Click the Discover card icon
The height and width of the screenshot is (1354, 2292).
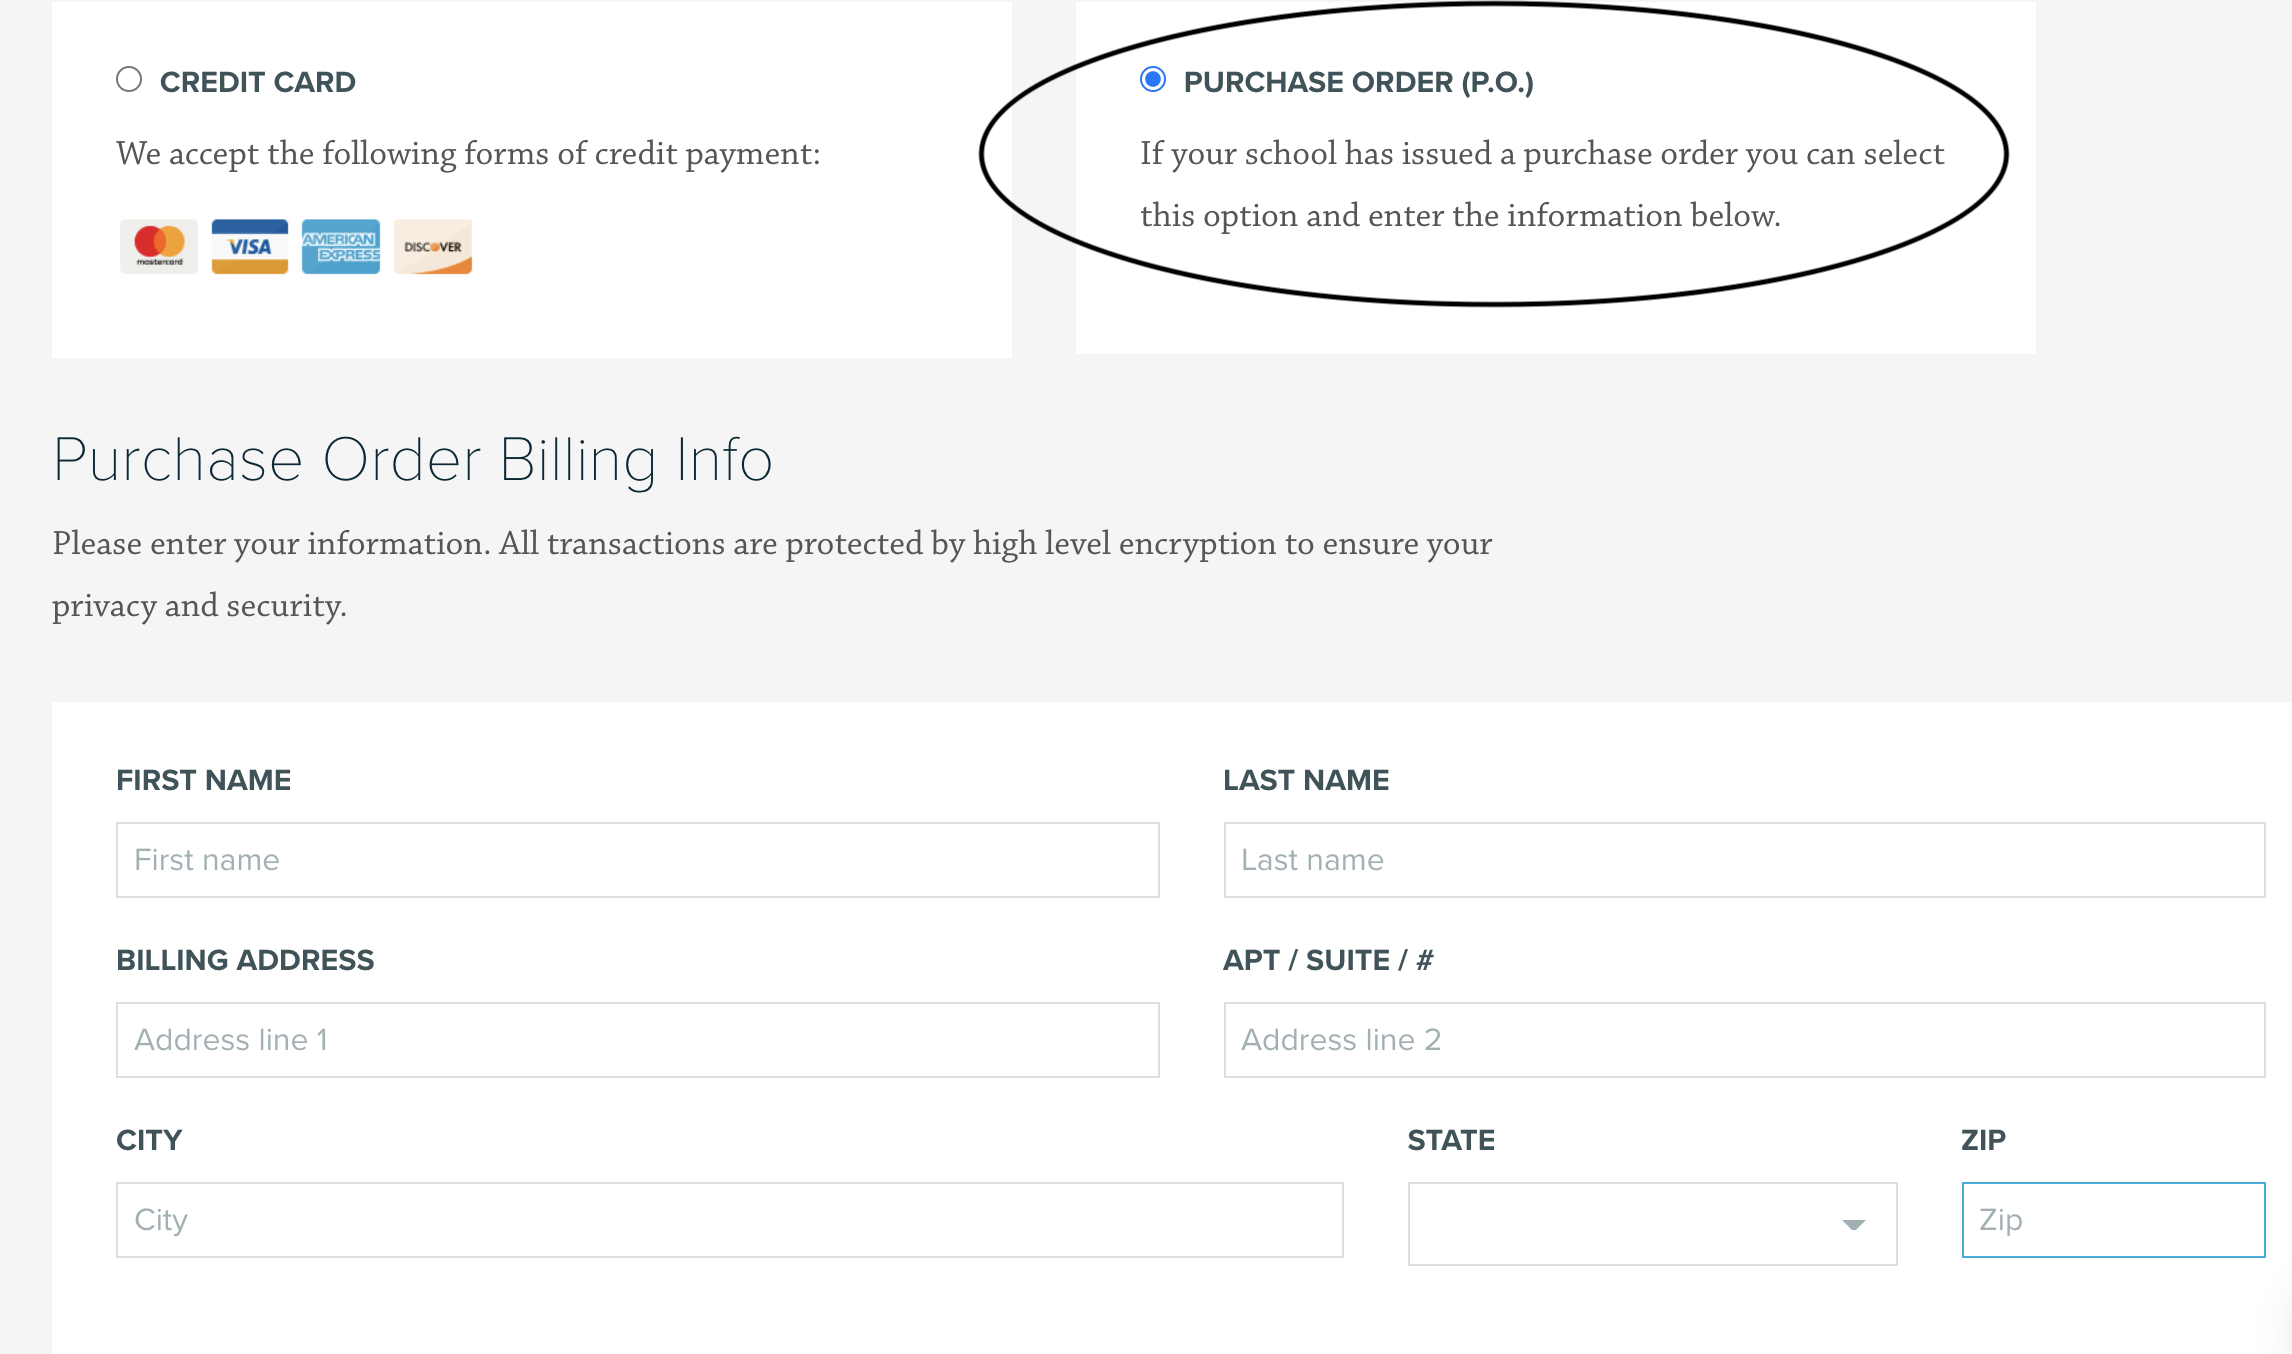click(x=433, y=246)
